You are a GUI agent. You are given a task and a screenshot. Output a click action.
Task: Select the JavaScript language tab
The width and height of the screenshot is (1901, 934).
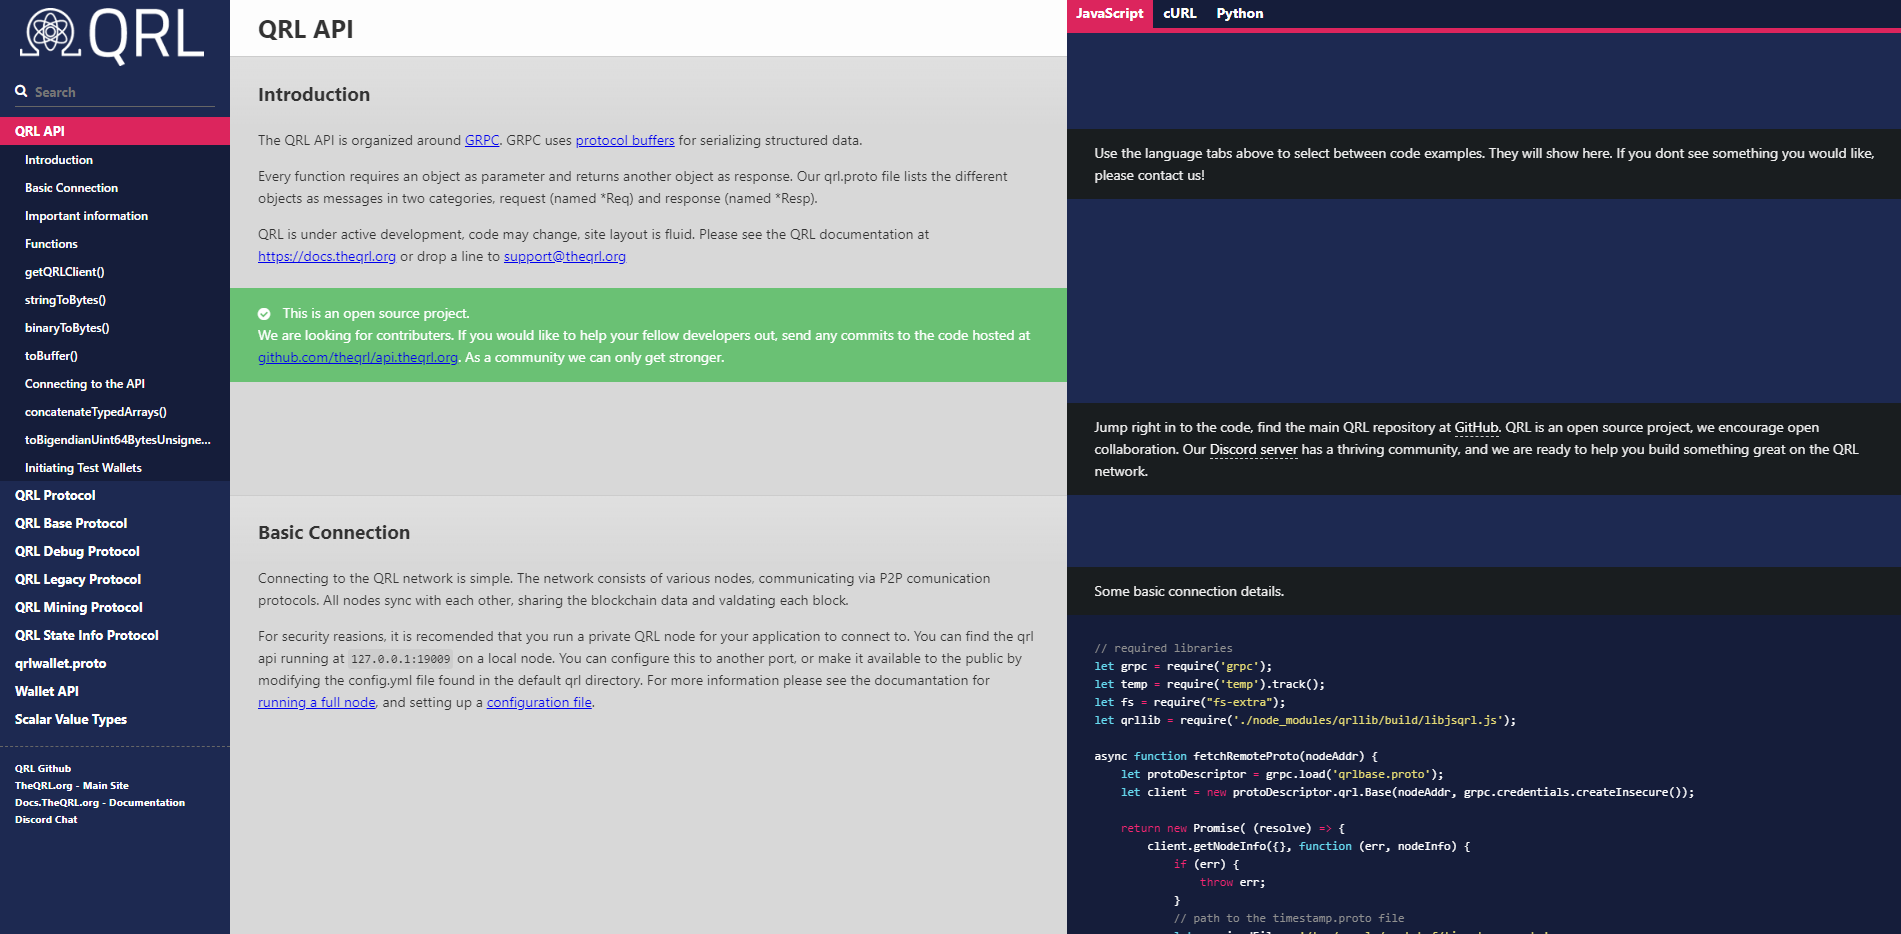[1109, 14]
